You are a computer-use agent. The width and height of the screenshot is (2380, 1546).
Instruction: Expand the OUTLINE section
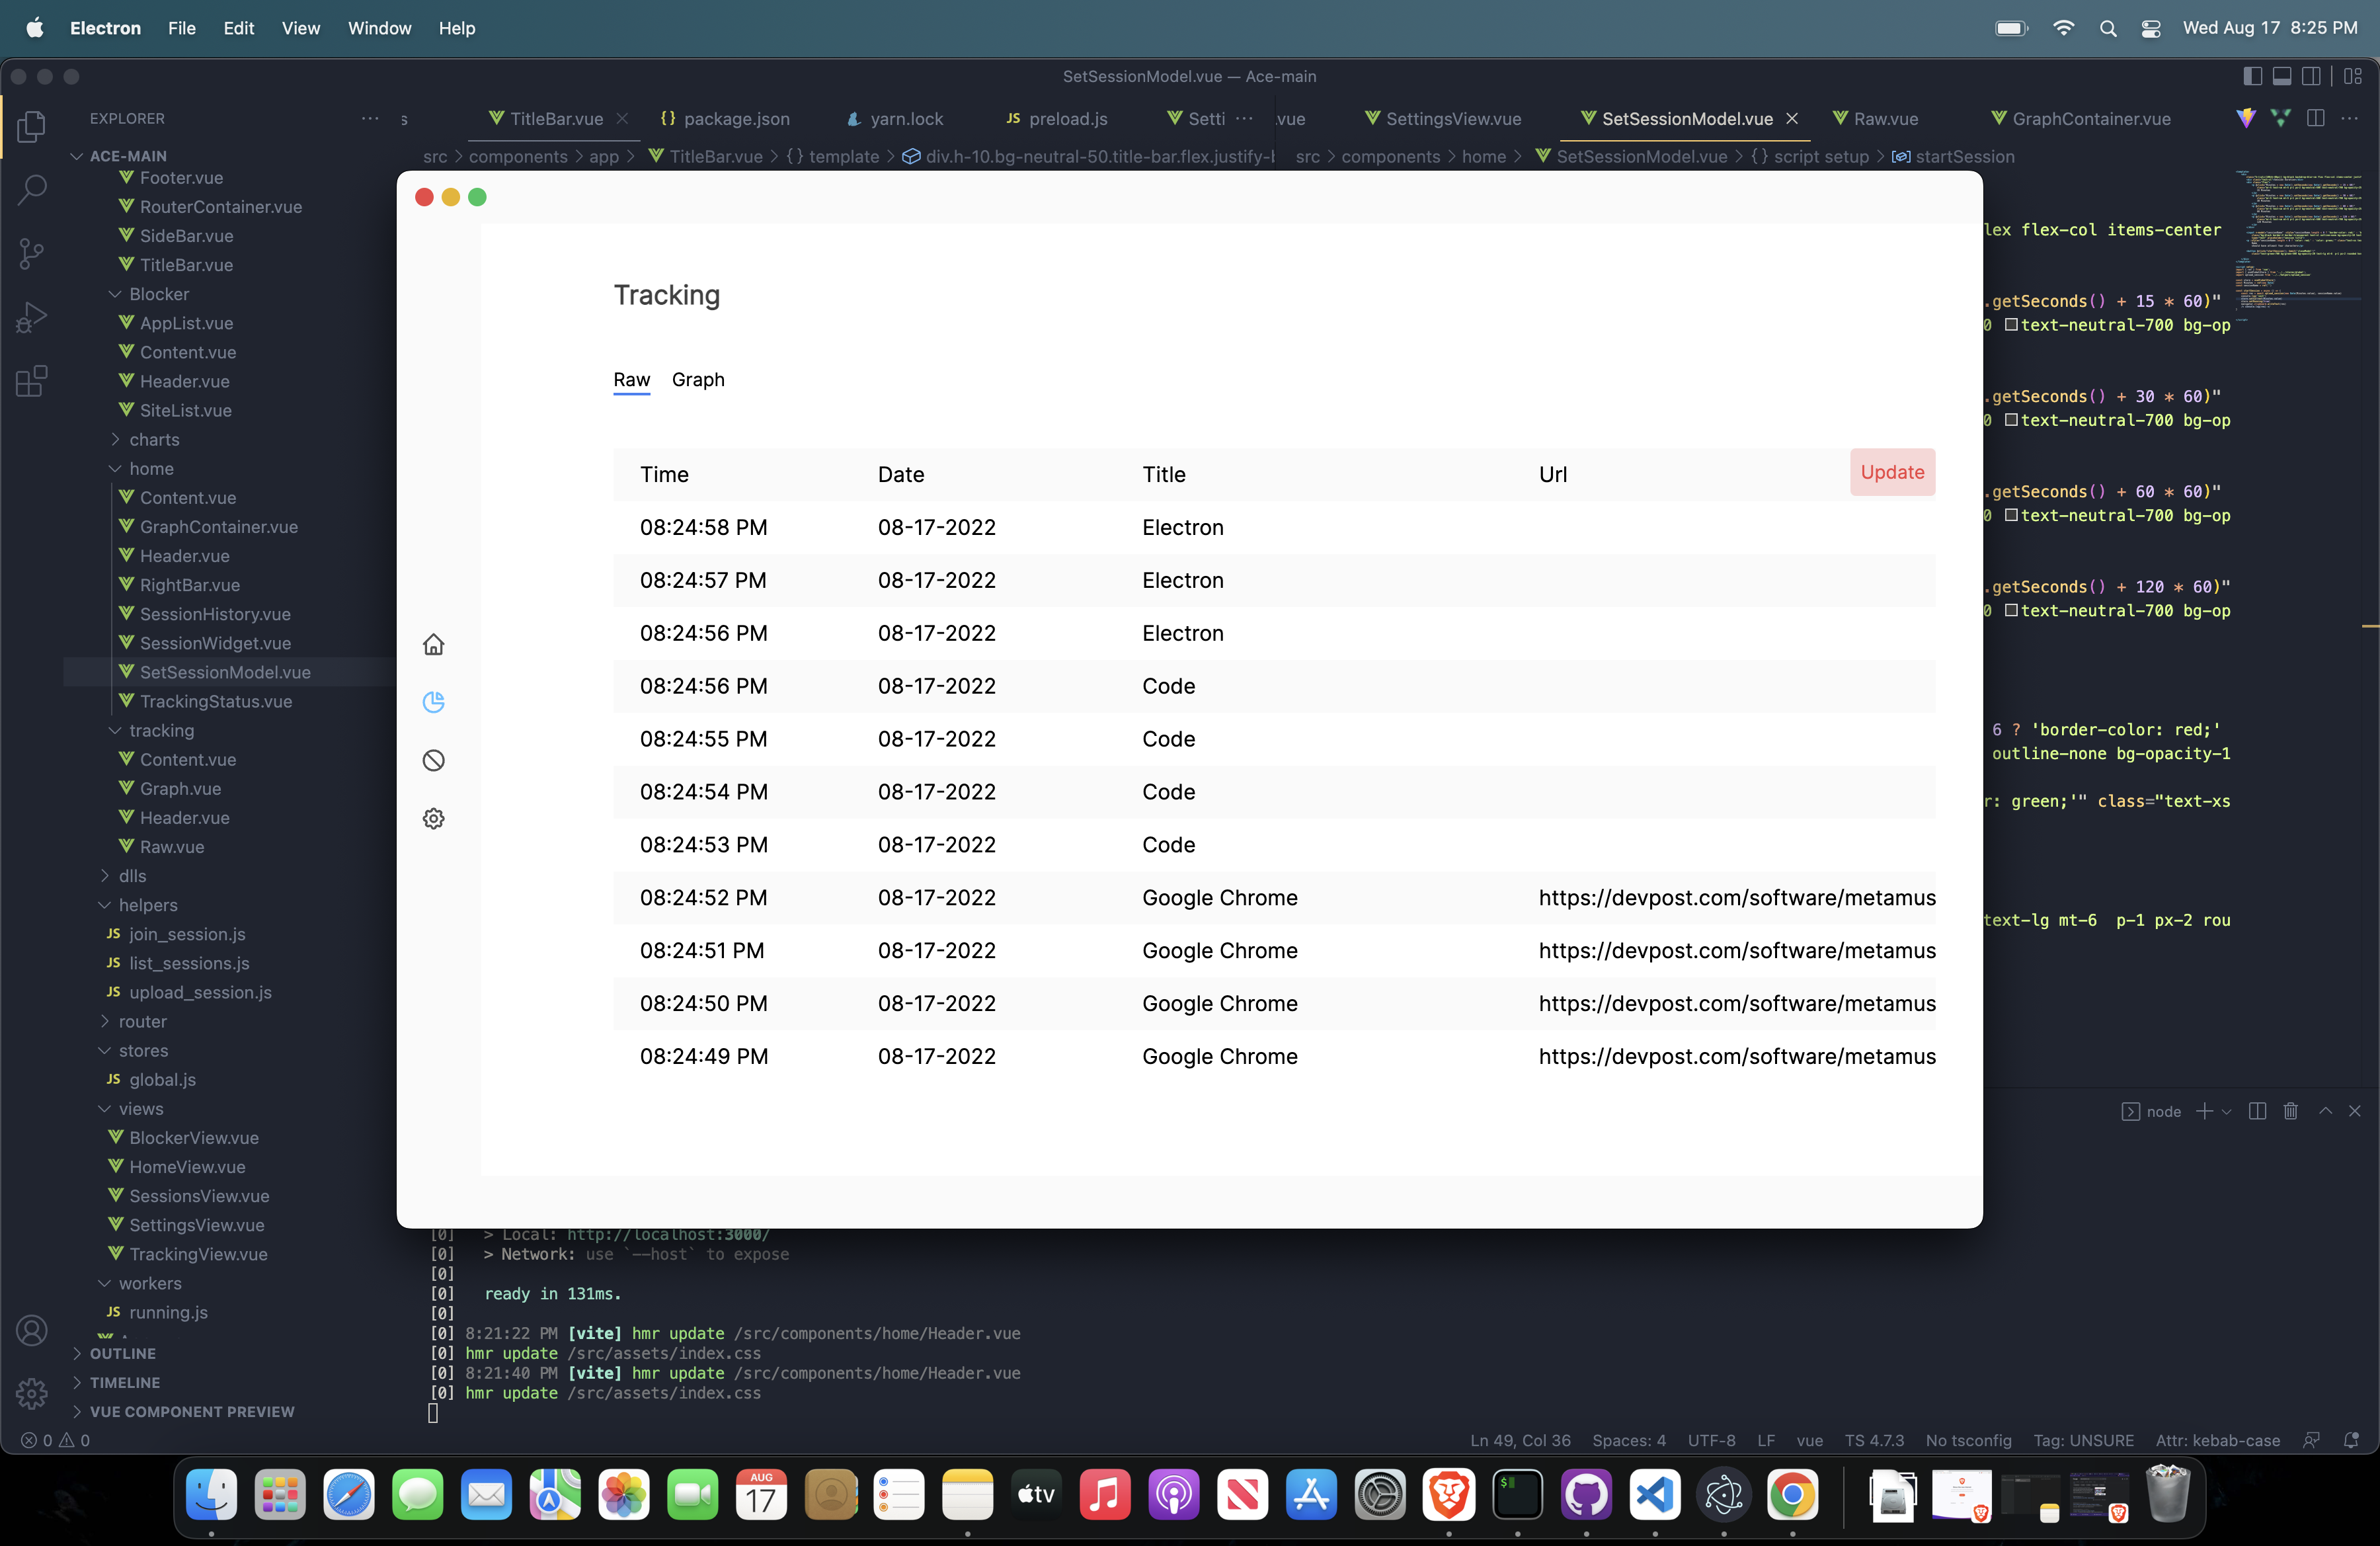point(122,1353)
